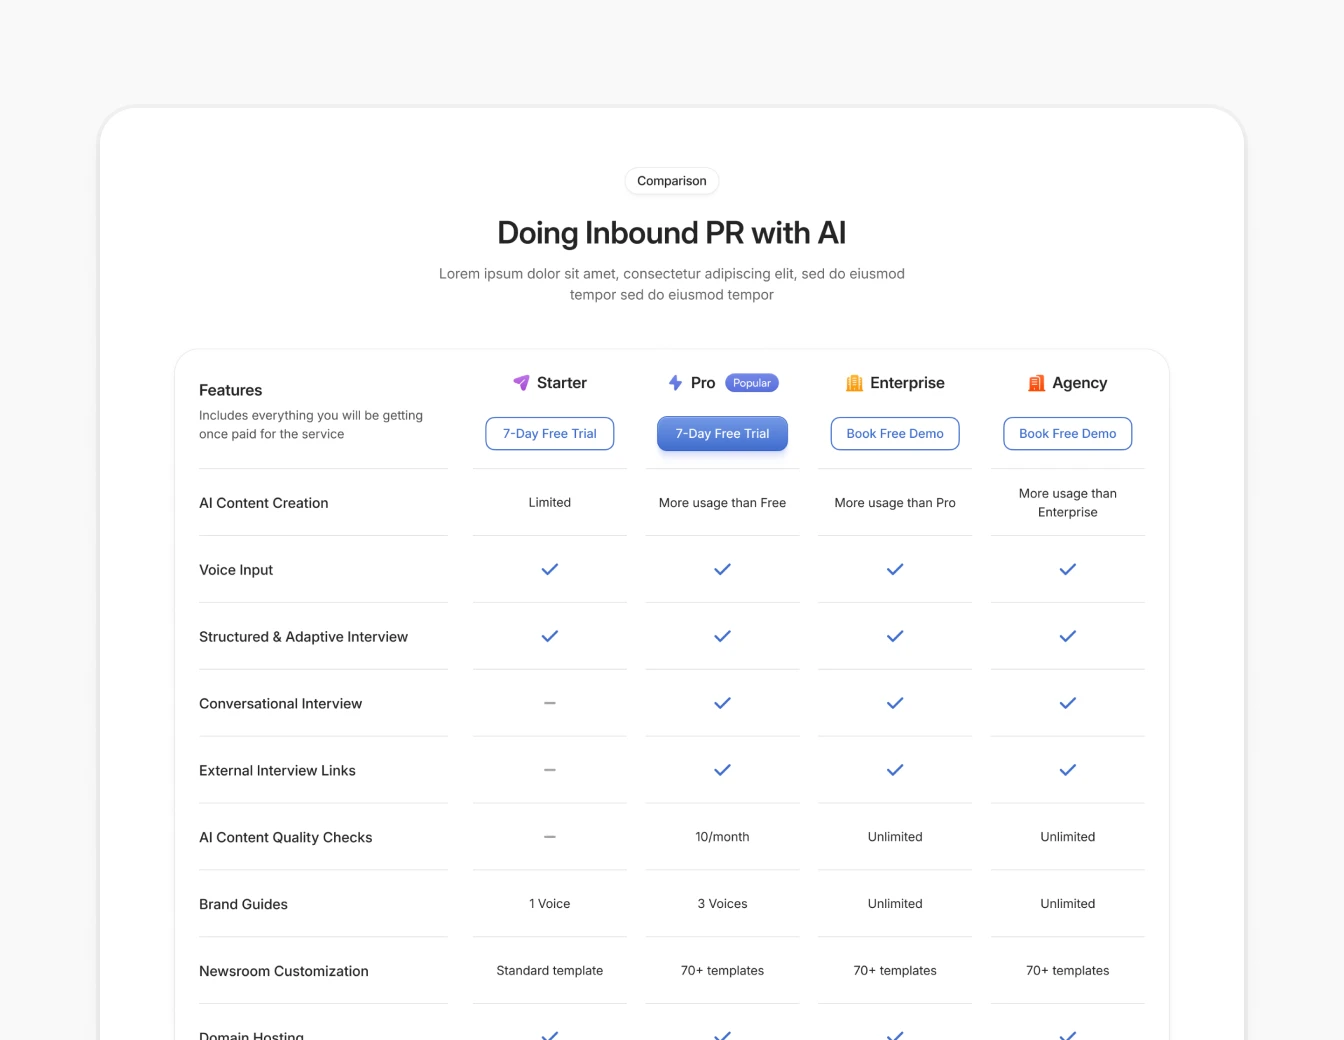
Task: Book a free demo for Enterprise
Action: pos(895,434)
